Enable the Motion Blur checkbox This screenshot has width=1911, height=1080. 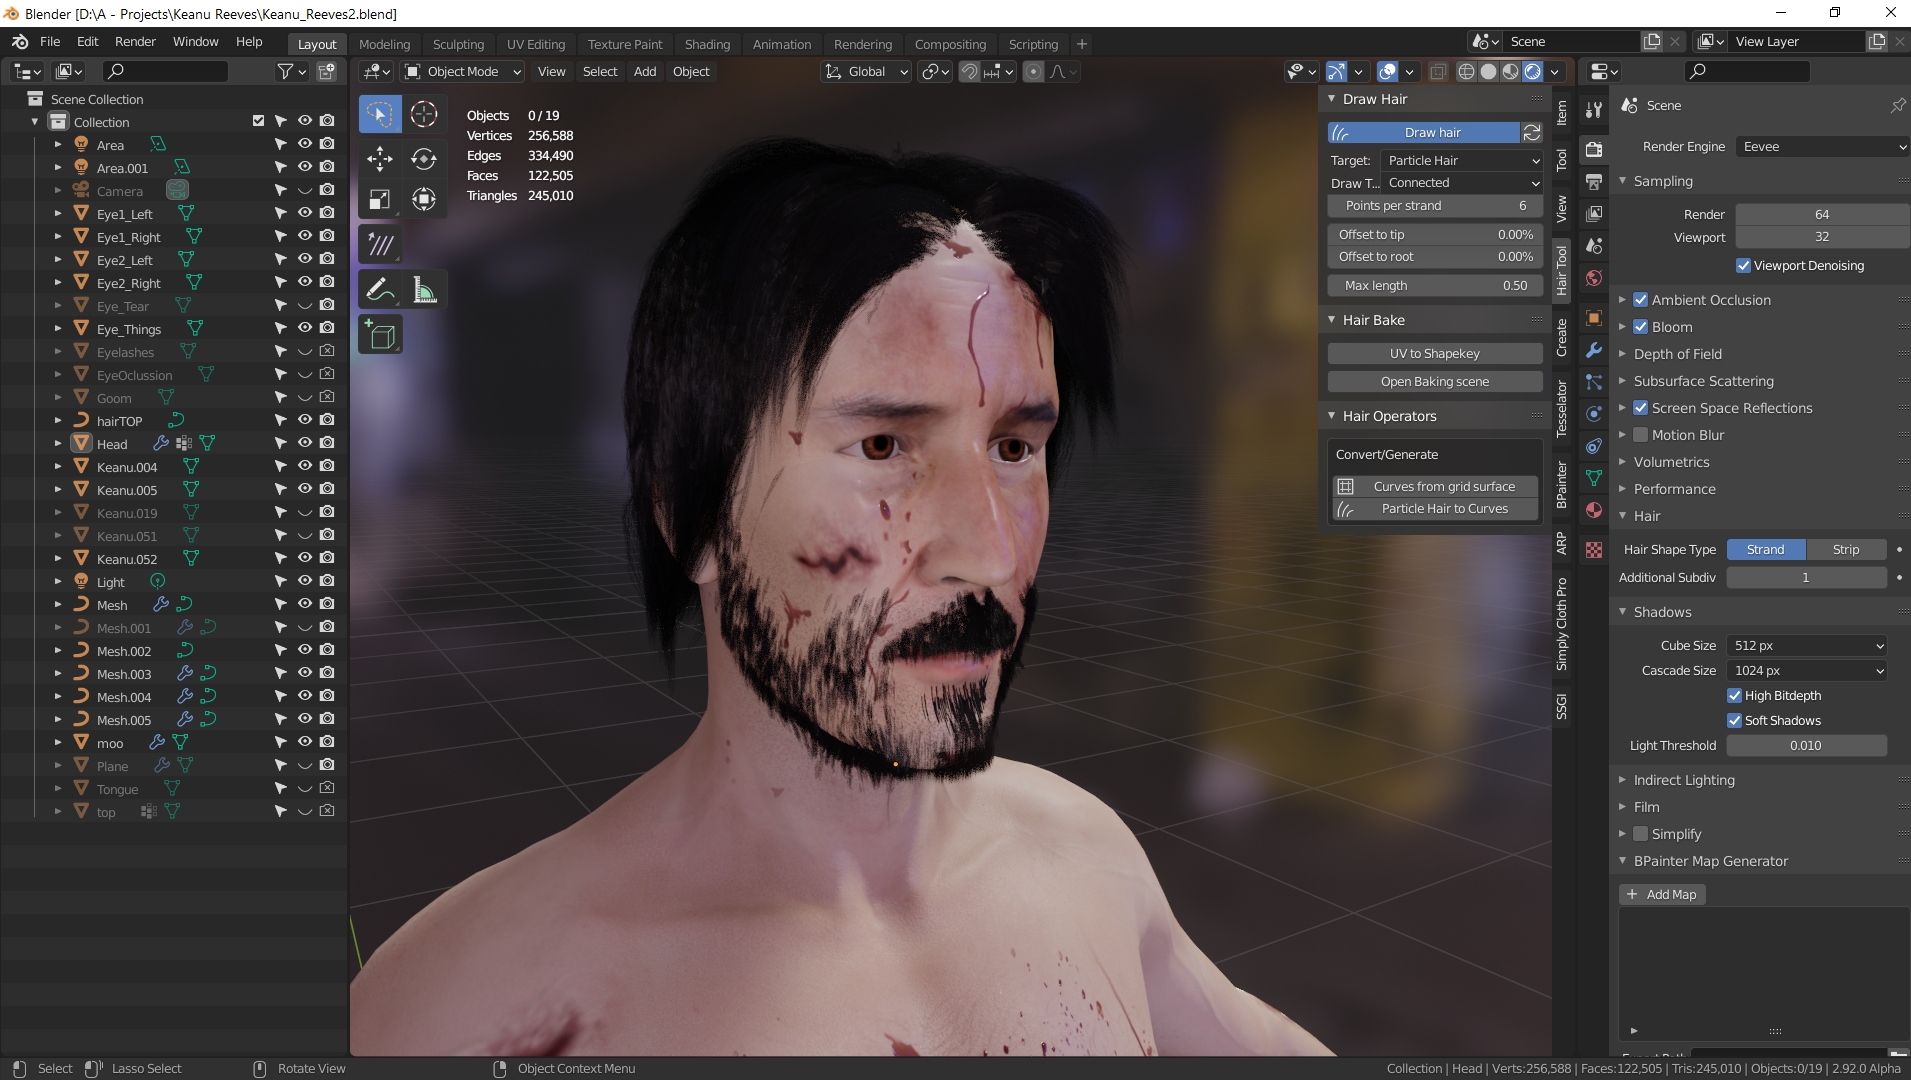1640,434
